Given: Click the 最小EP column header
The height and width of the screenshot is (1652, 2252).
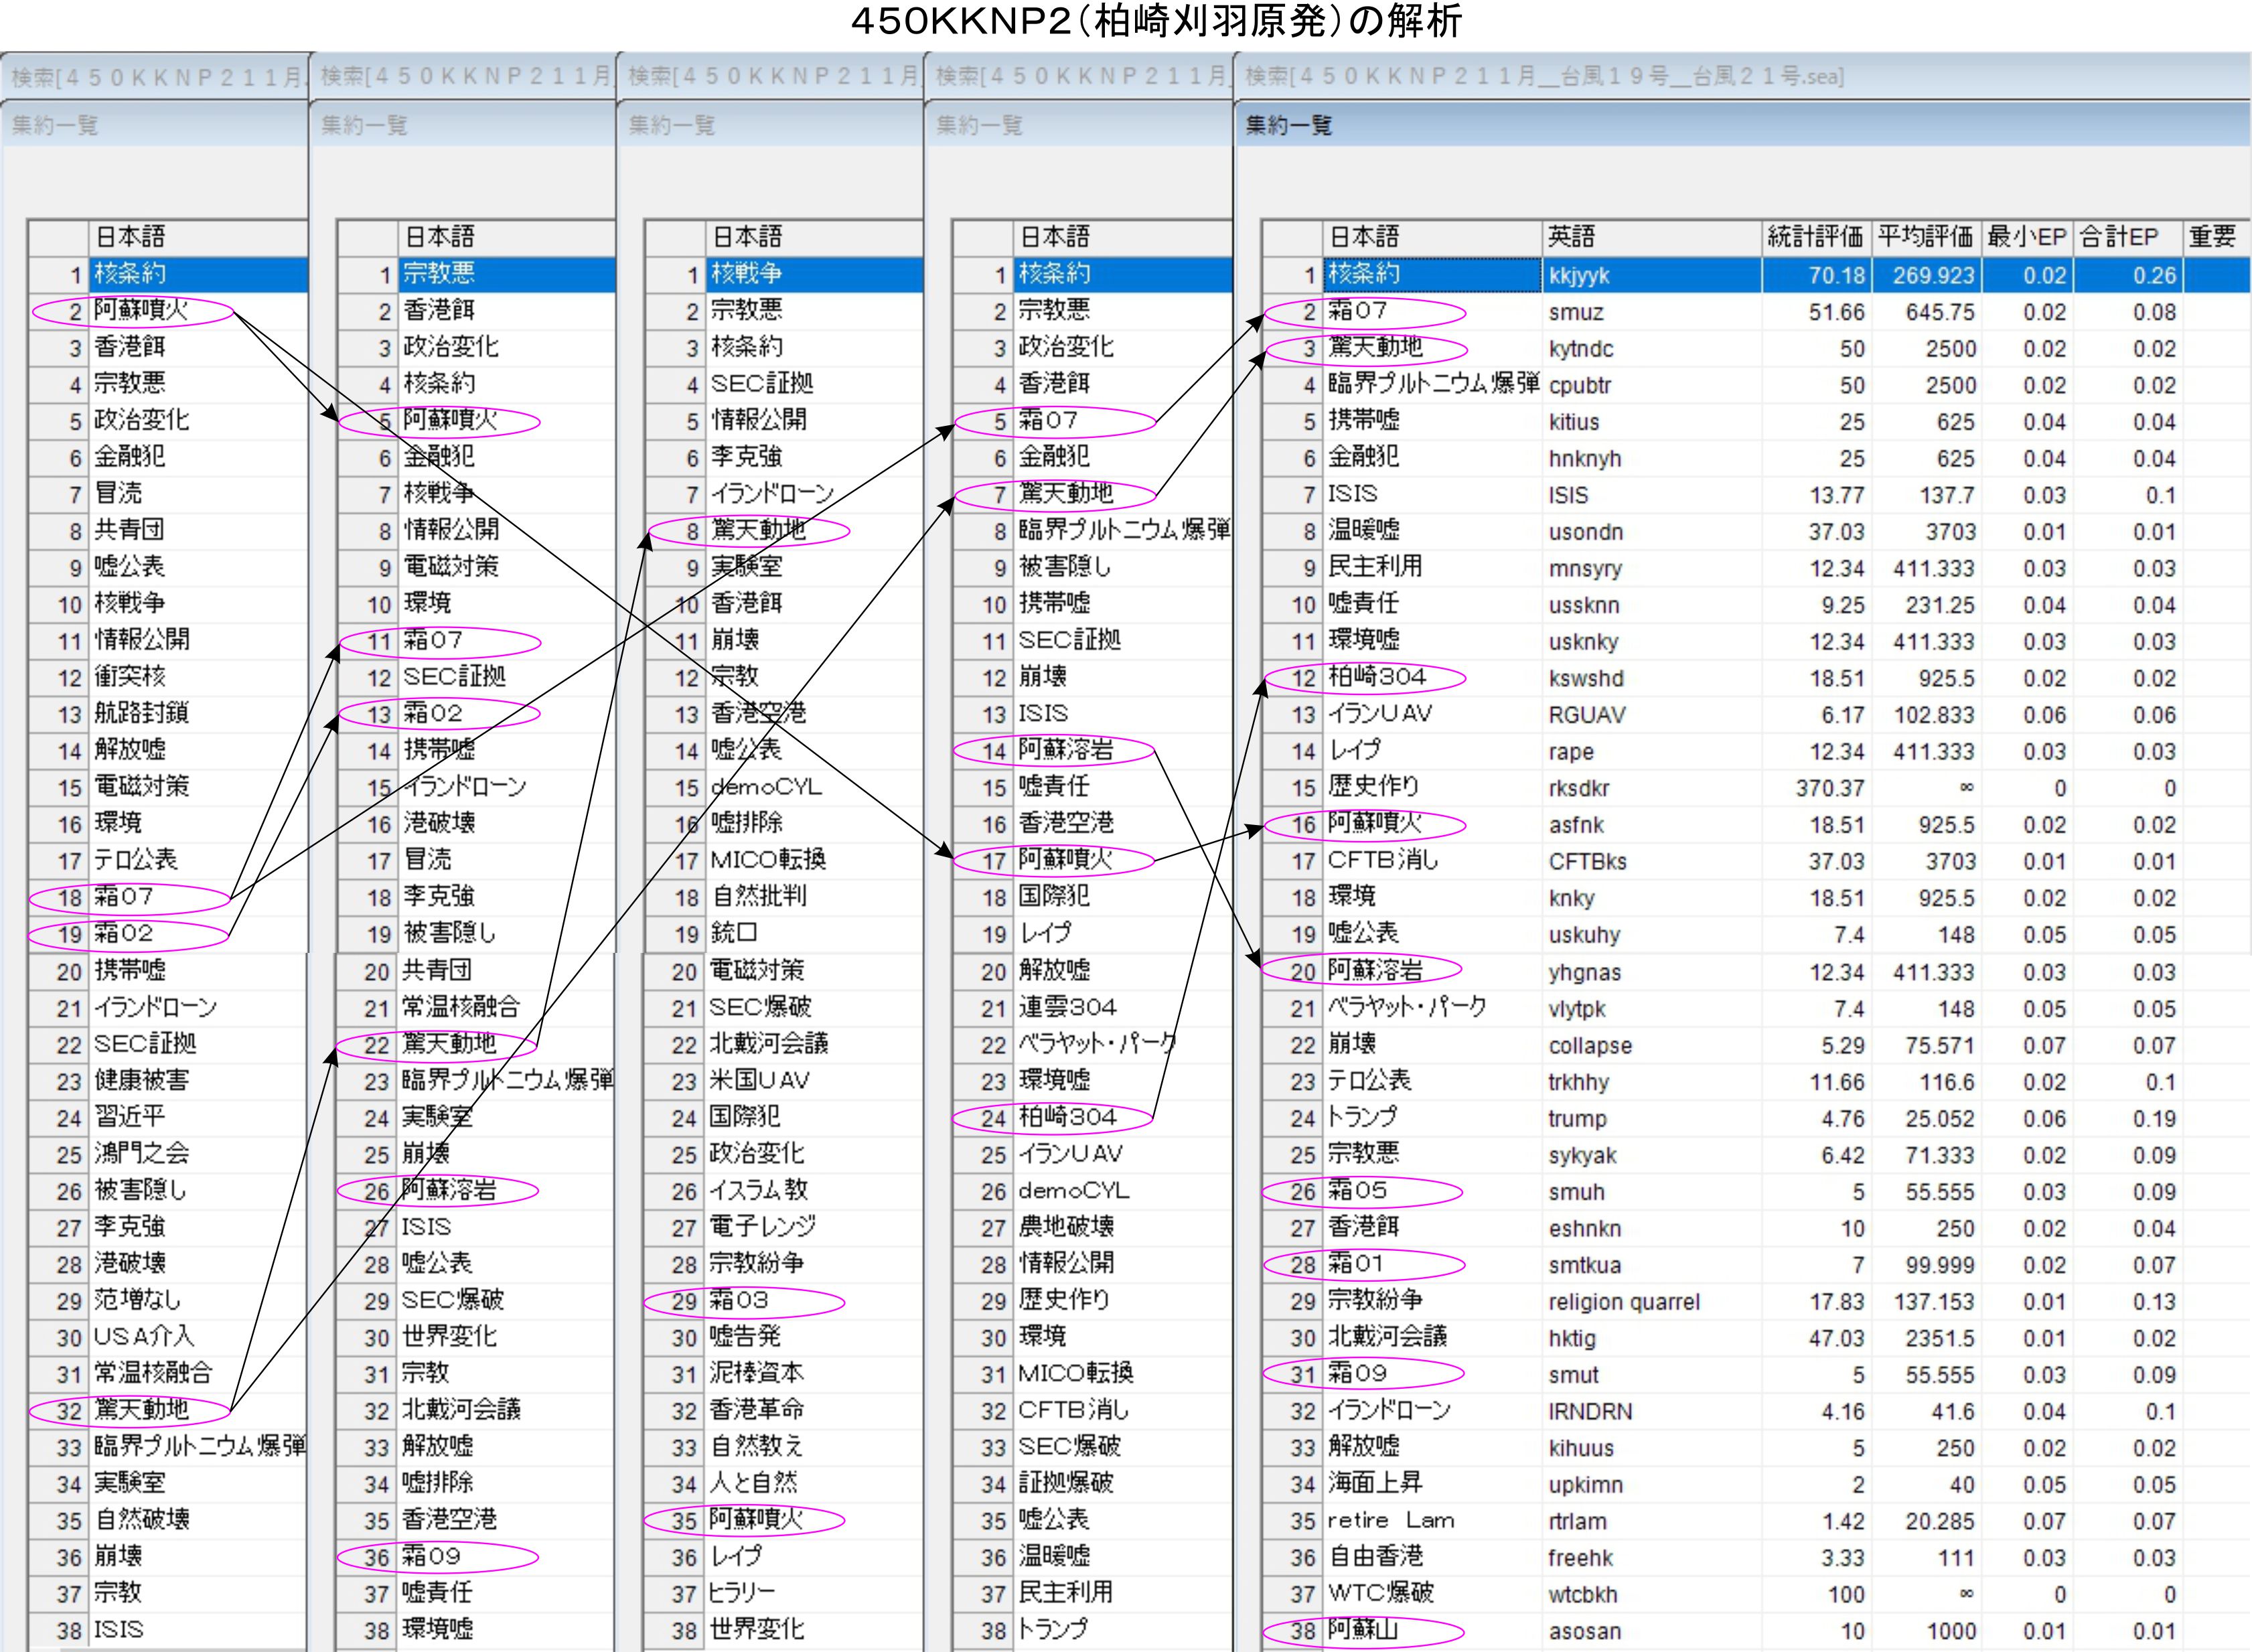Looking at the screenshot, I should (x=2026, y=237).
